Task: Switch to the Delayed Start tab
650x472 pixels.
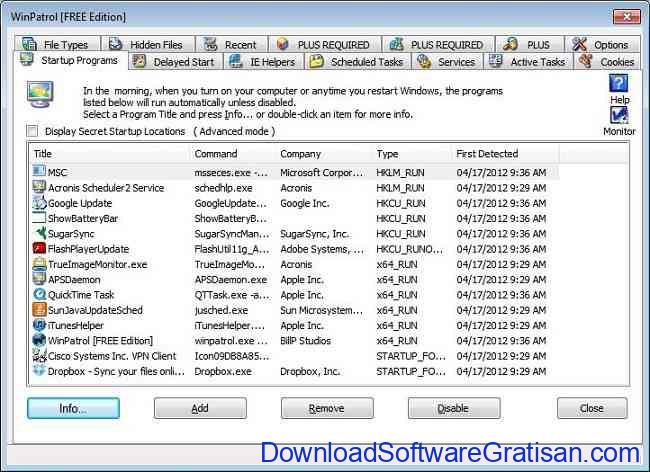Action: [x=176, y=62]
